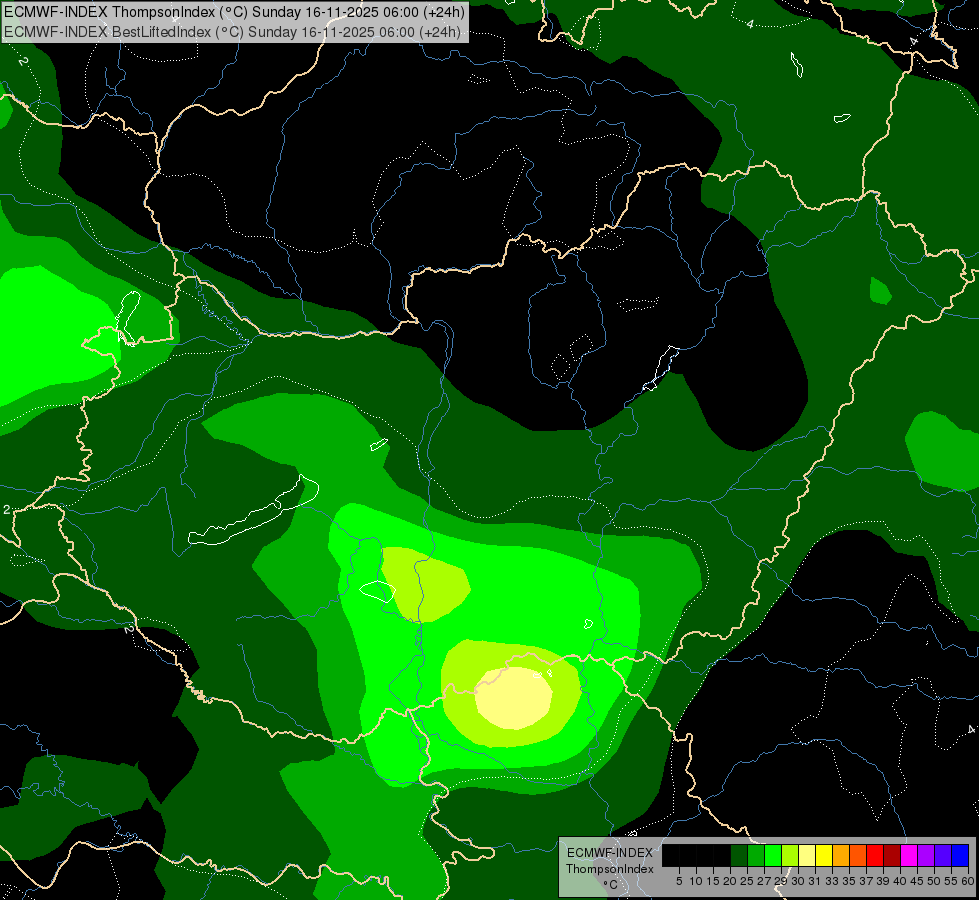Select the bright red 37–39 legend swatch
Image resolution: width=979 pixels, height=900 pixels.
point(875,855)
